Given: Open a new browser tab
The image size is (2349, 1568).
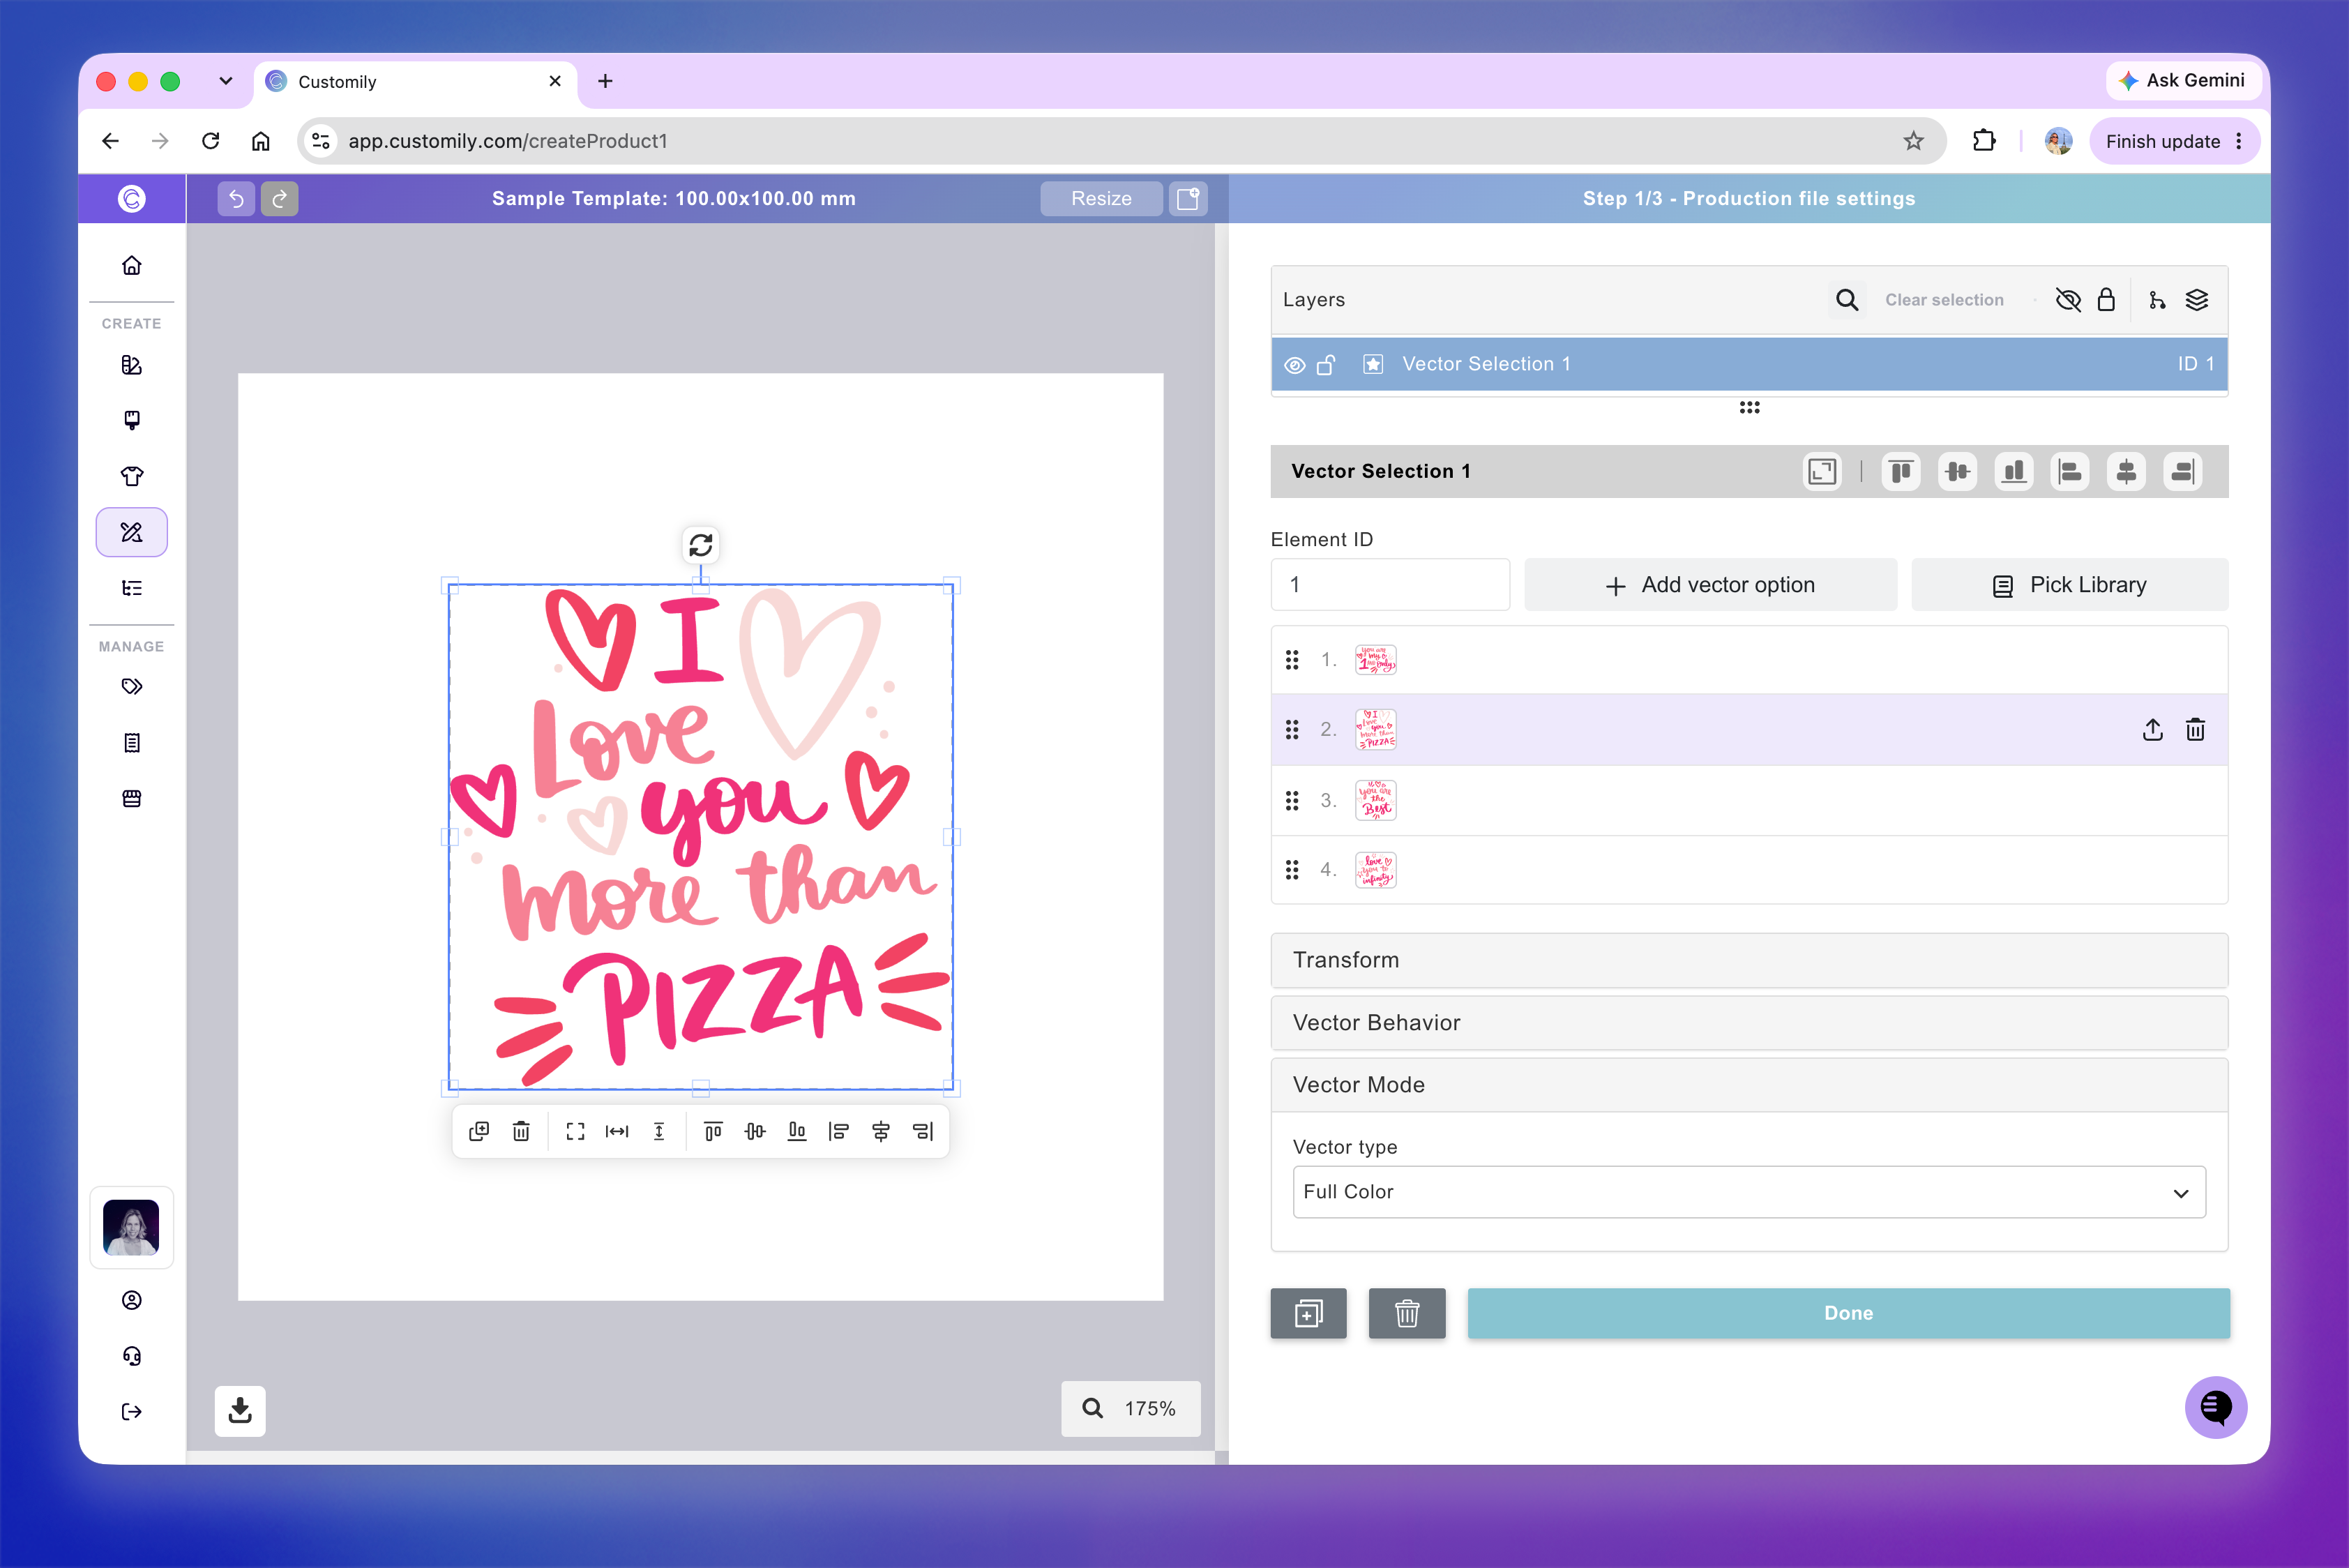Looking at the screenshot, I should (x=605, y=81).
